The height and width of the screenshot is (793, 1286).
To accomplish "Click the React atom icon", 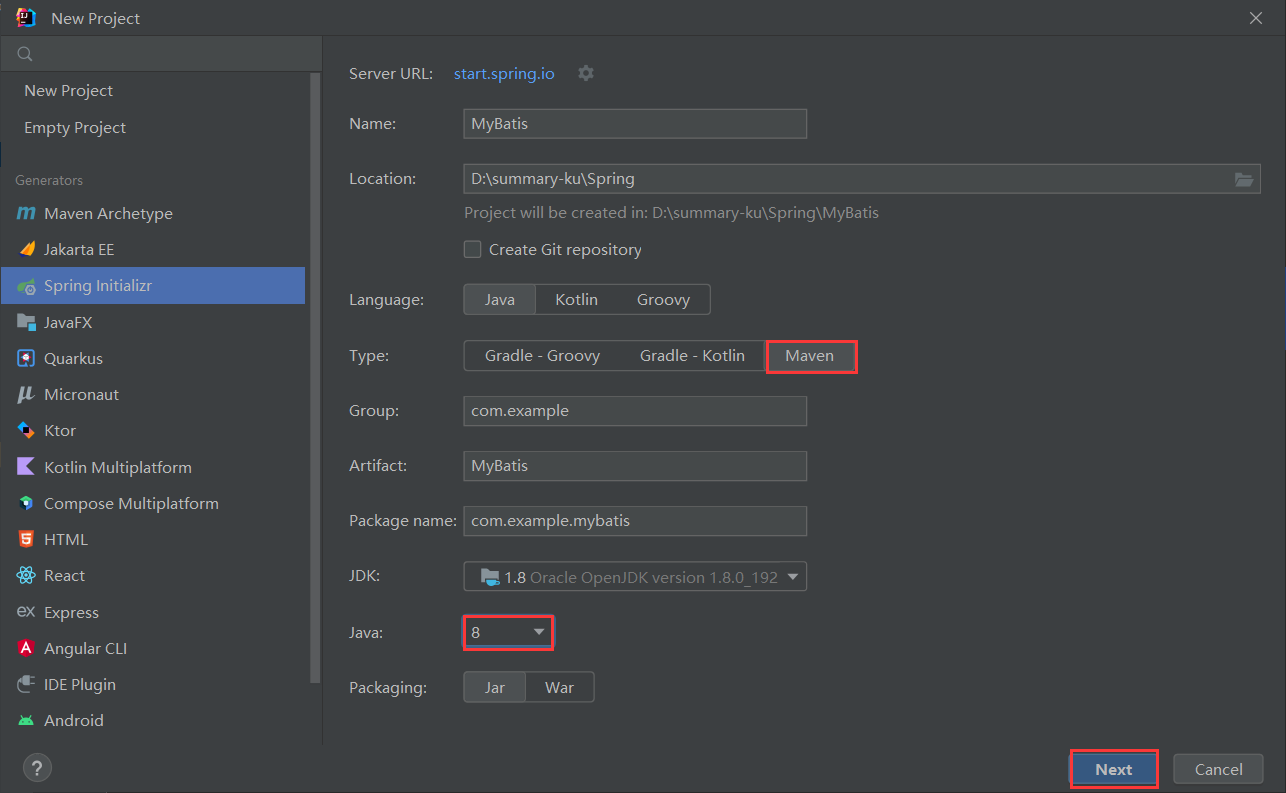I will click(26, 575).
